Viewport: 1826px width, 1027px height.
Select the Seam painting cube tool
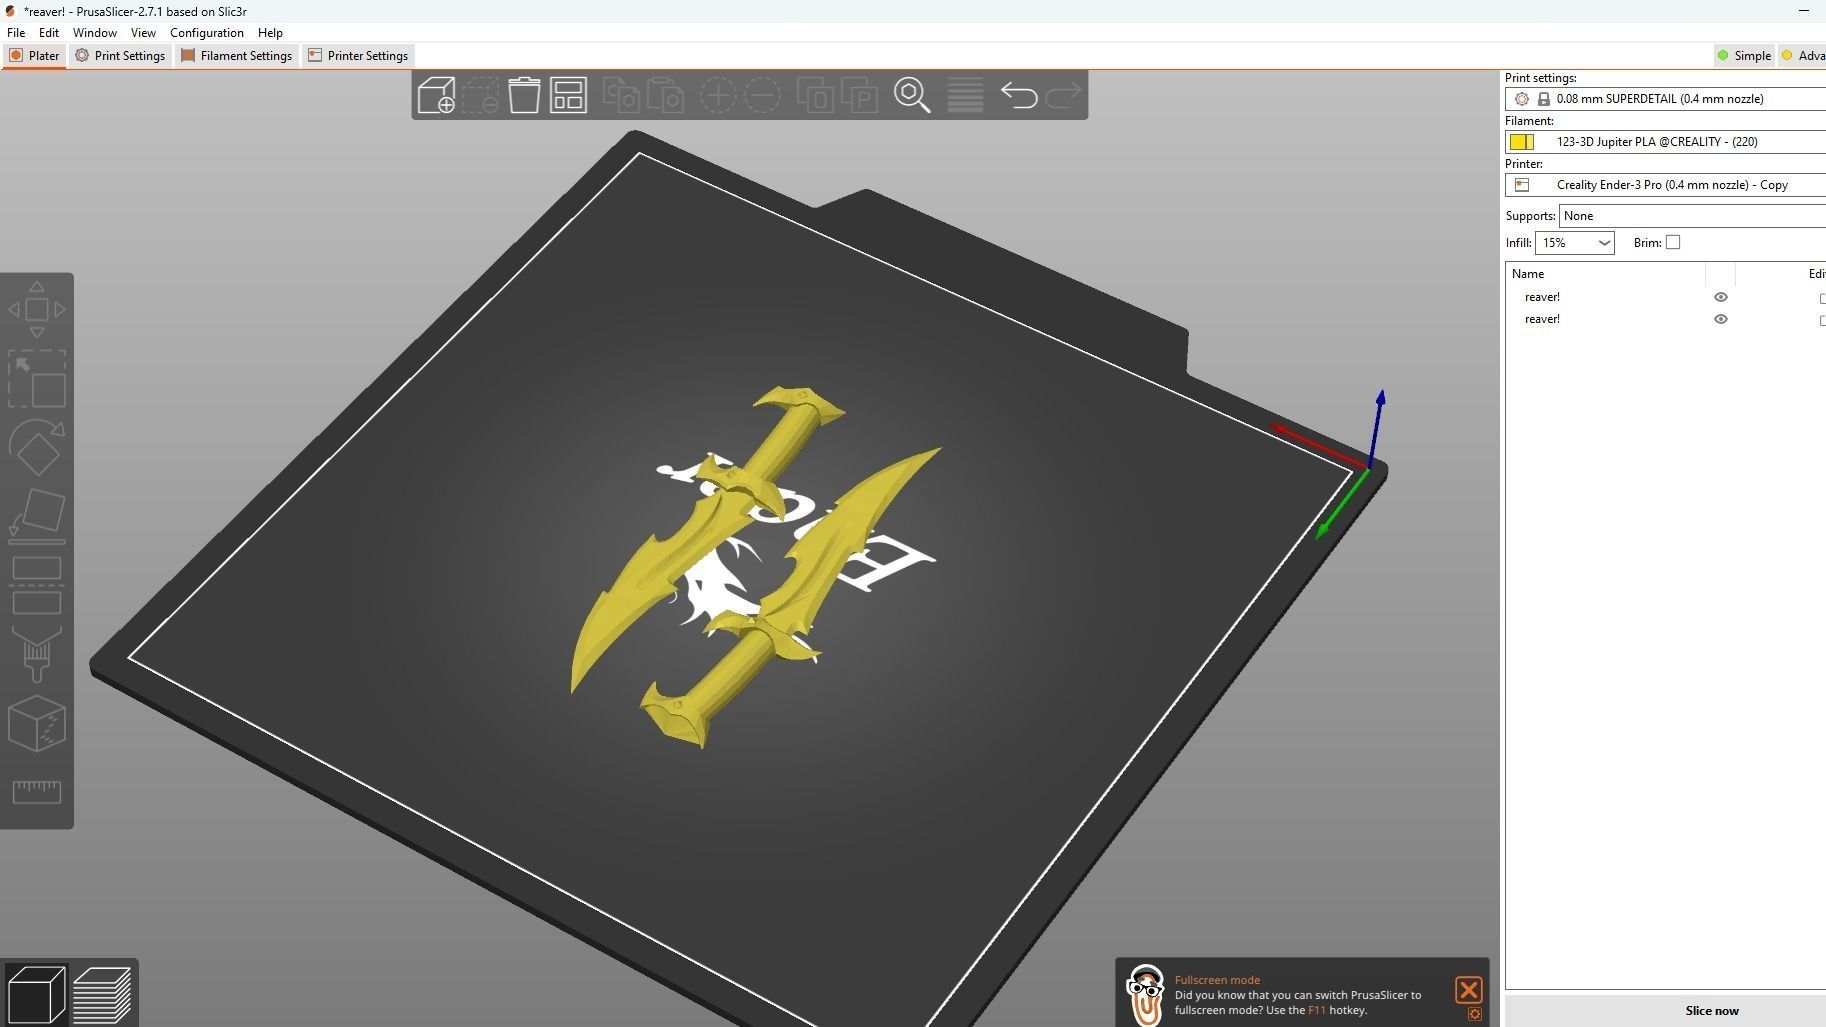pos(37,723)
